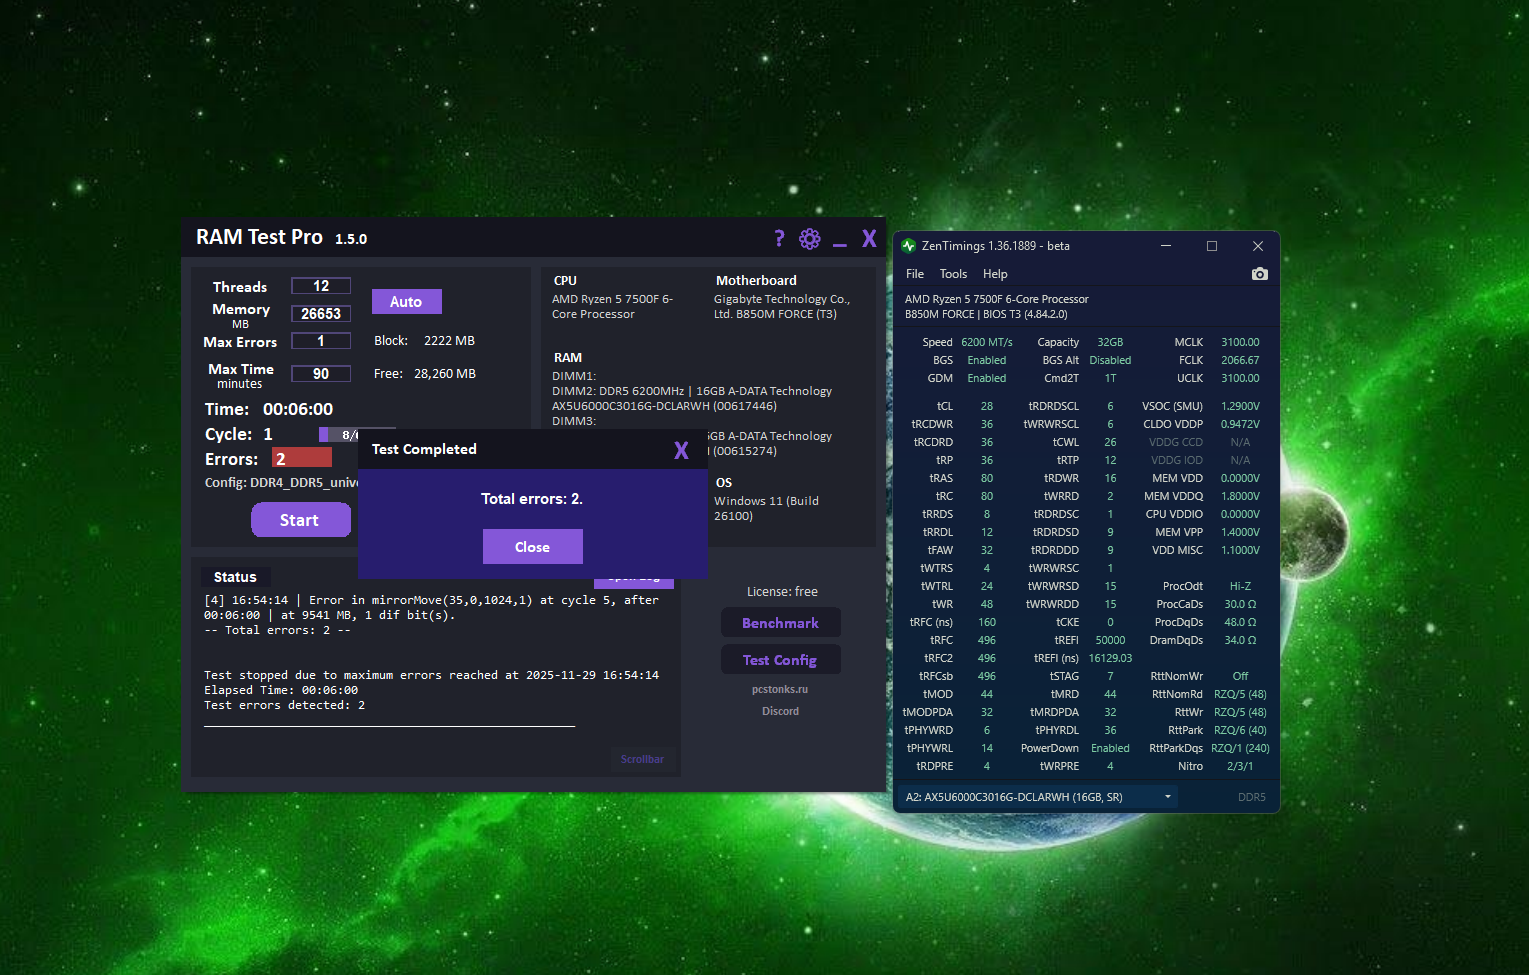
Task: Click the VSOC (SMU) value 1.2900V
Action: [x=1240, y=406]
